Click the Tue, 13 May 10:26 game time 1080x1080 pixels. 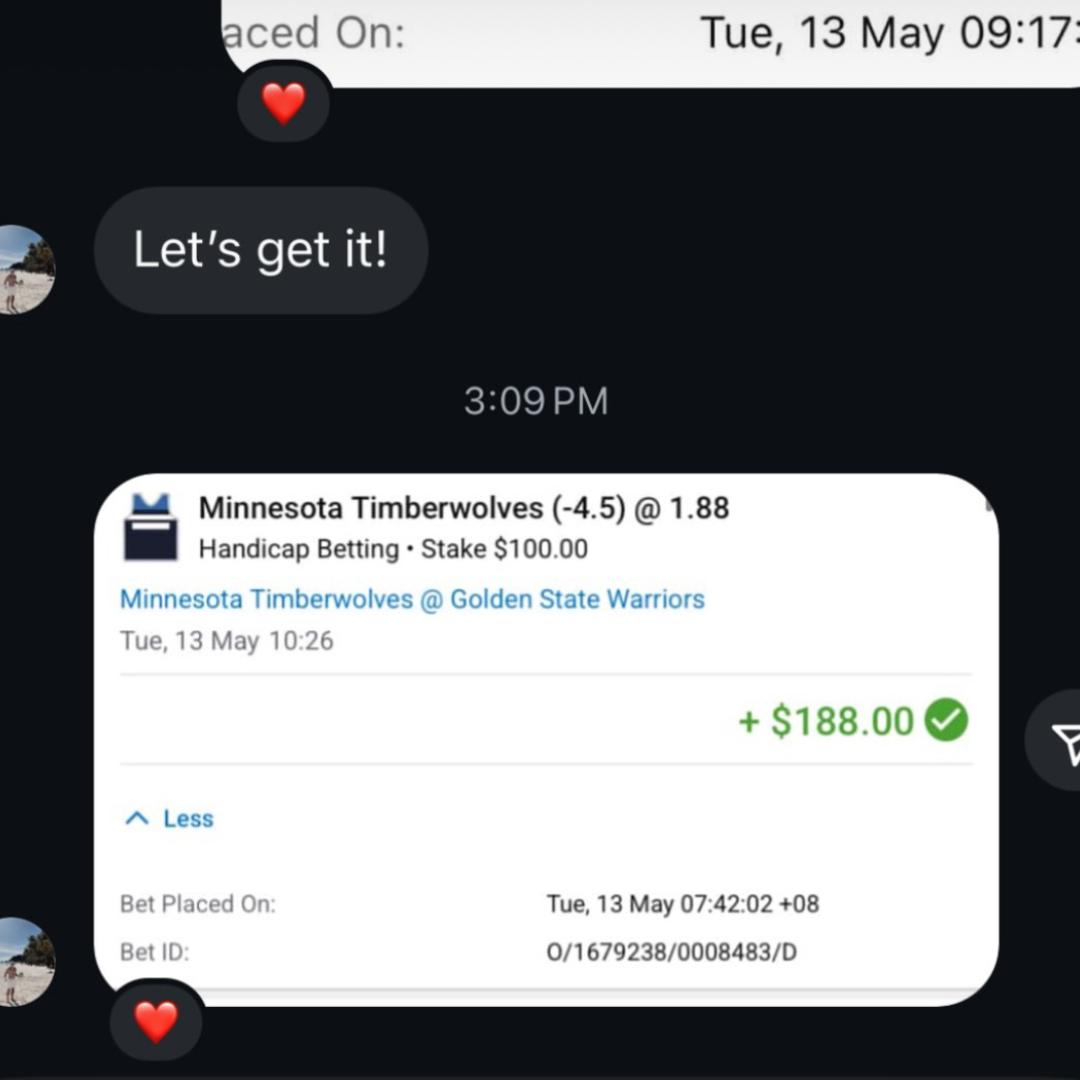pyautogui.click(x=227, y=641)
